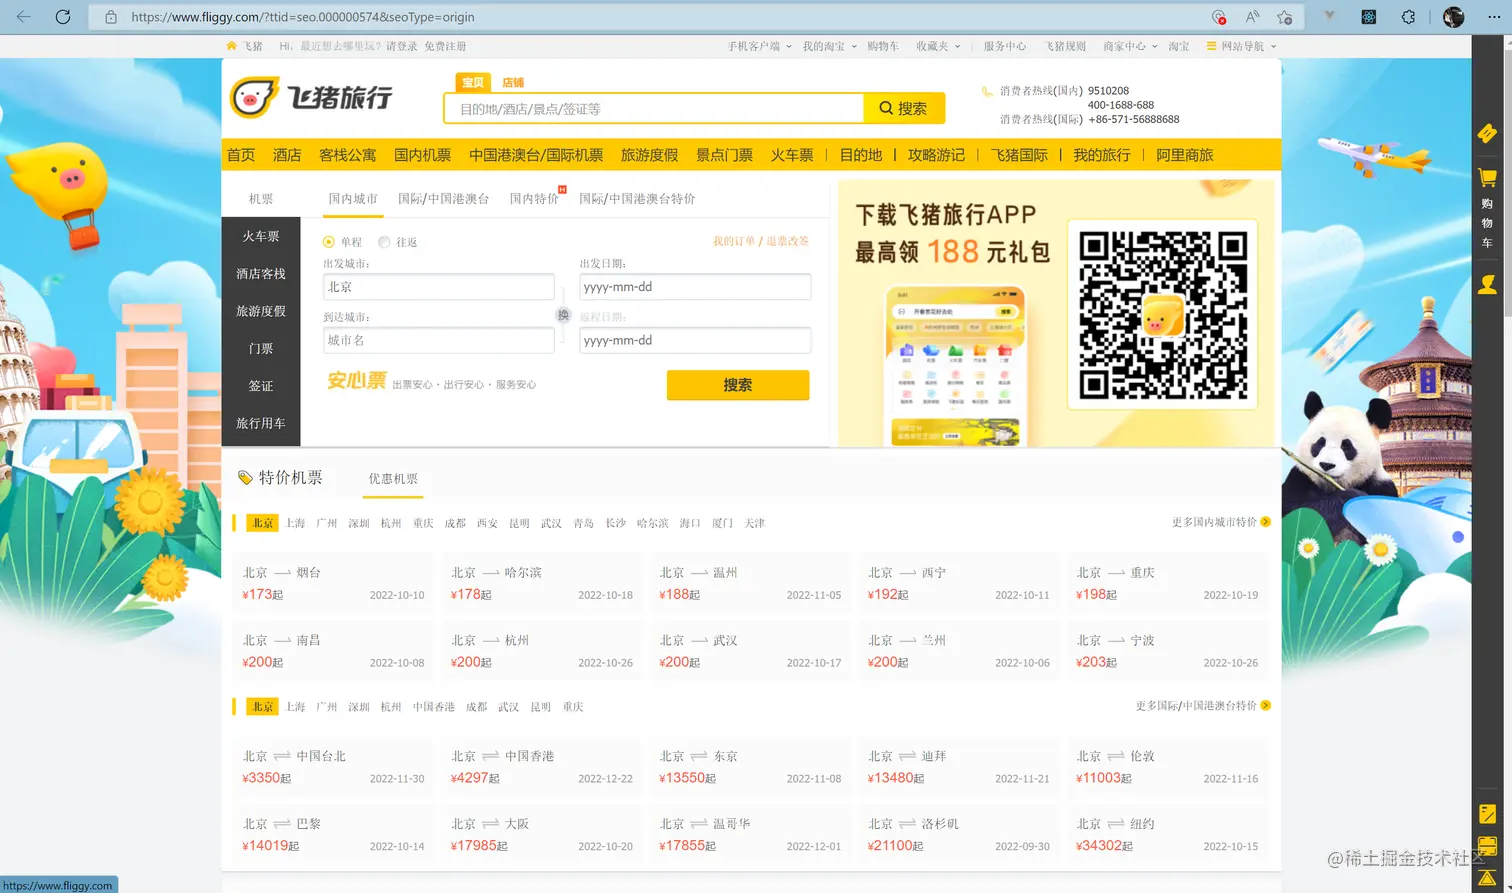
Task: Select 上海 in domestic city filter
Action: [295, 523]
